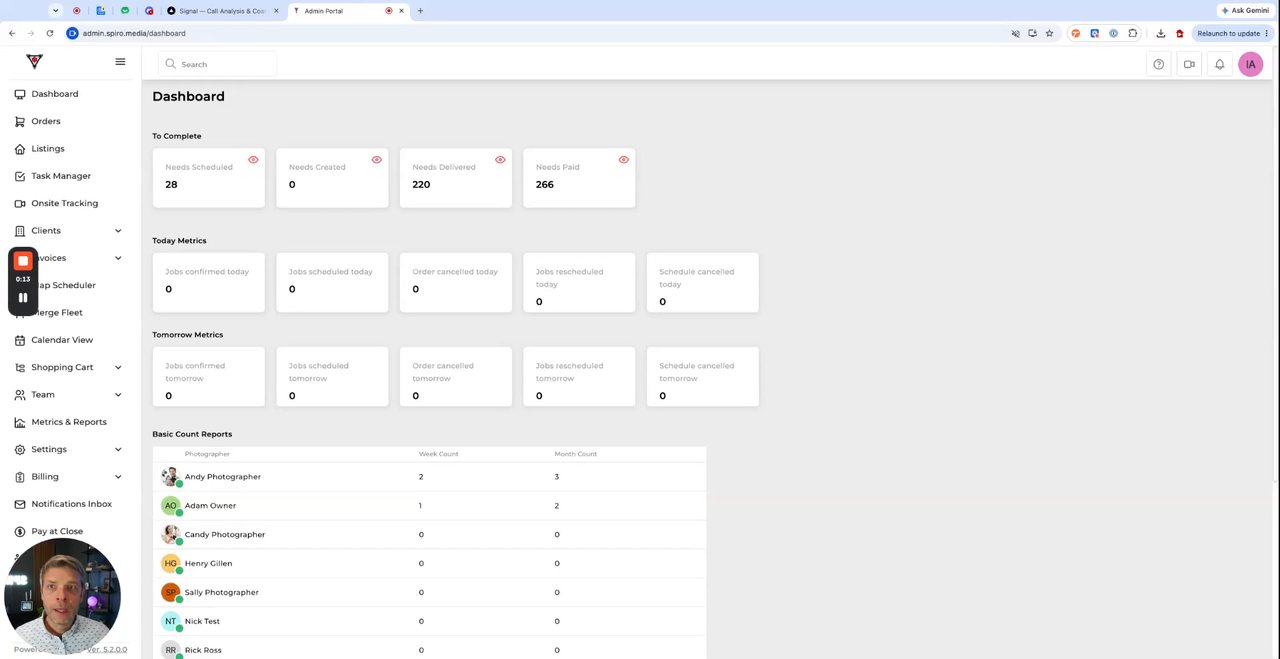1280x659 pixels.
Task: Expand the Clients sidebar menu chevron
Action: pos(118,231)
